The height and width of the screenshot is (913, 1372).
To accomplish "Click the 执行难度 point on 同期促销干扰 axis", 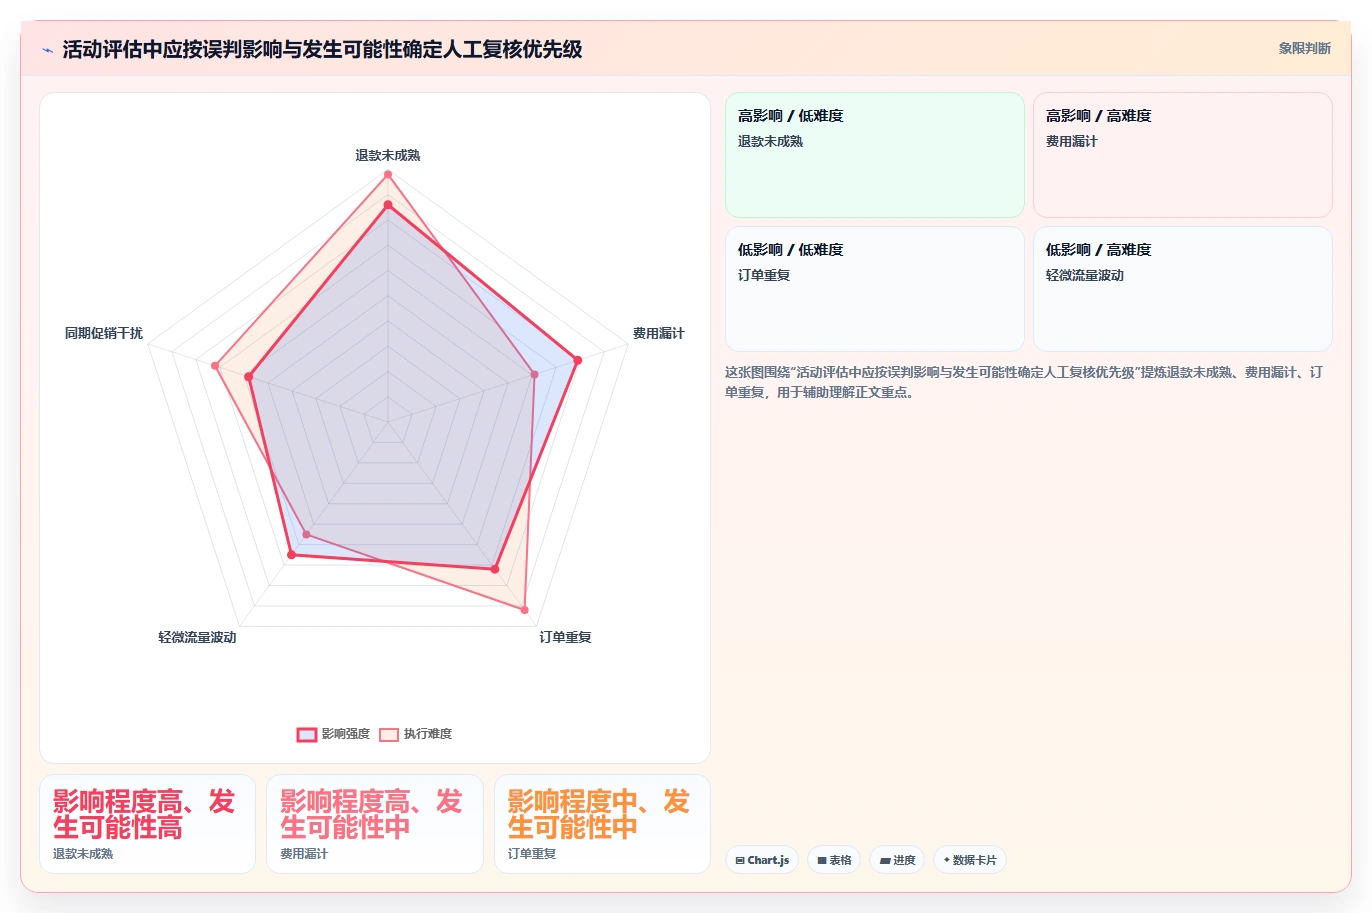I will click(x=215, y=366).
